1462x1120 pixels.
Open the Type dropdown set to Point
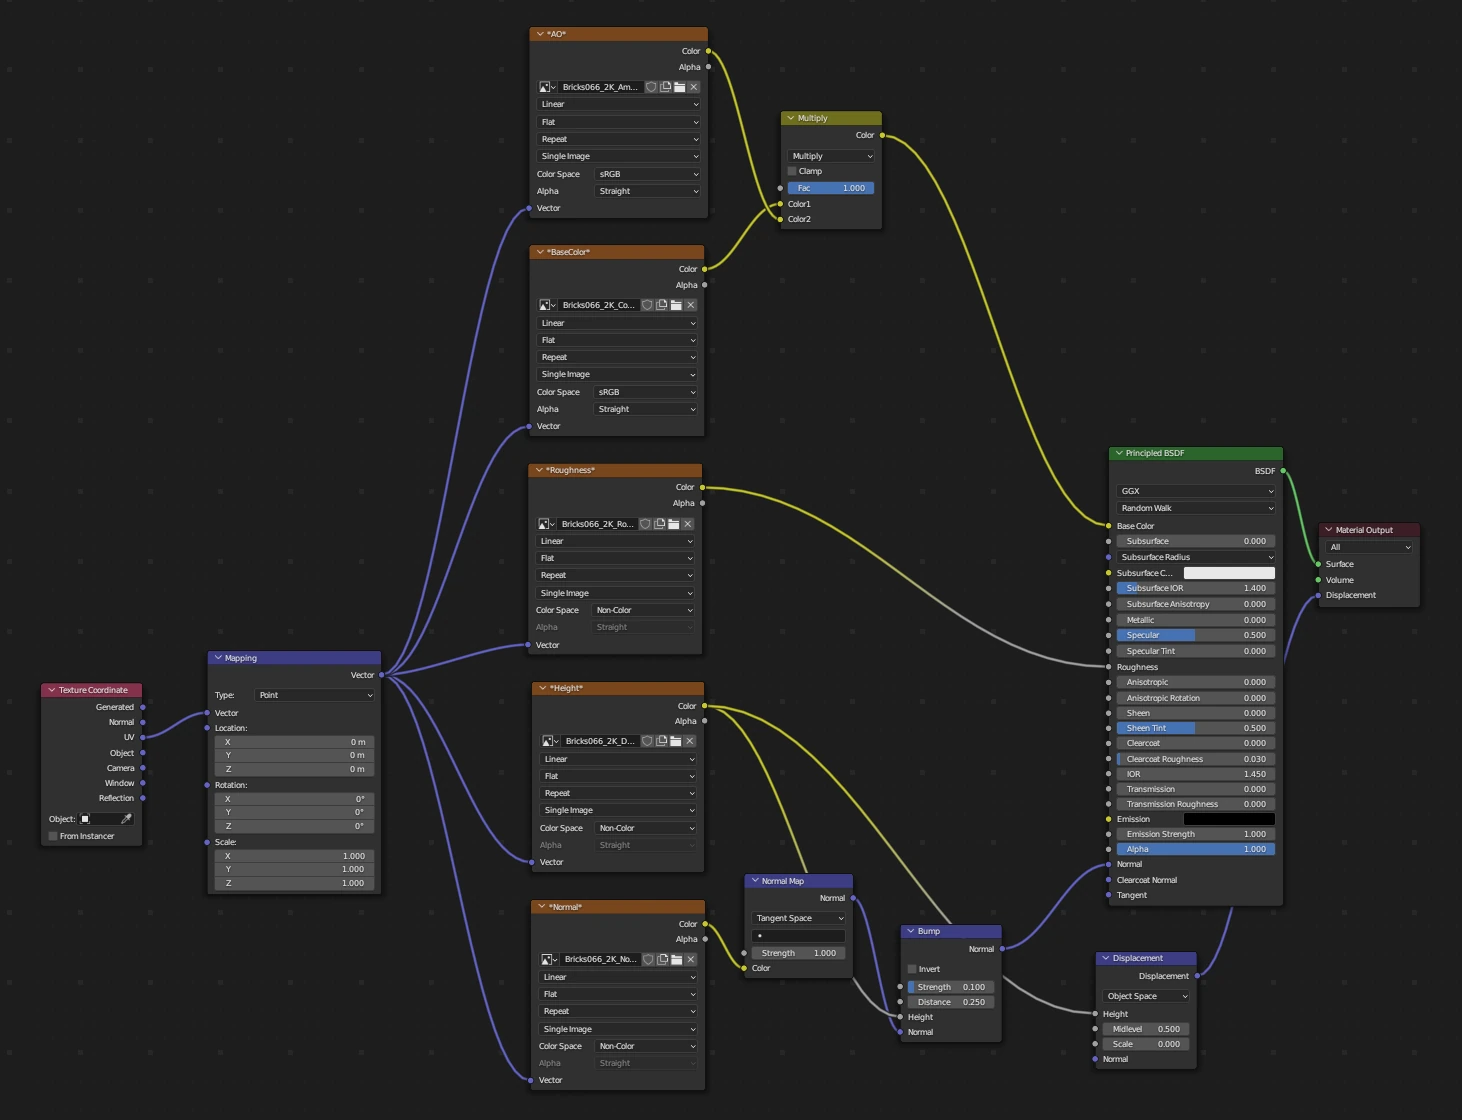pyautogui.click(x=315, y=695)
